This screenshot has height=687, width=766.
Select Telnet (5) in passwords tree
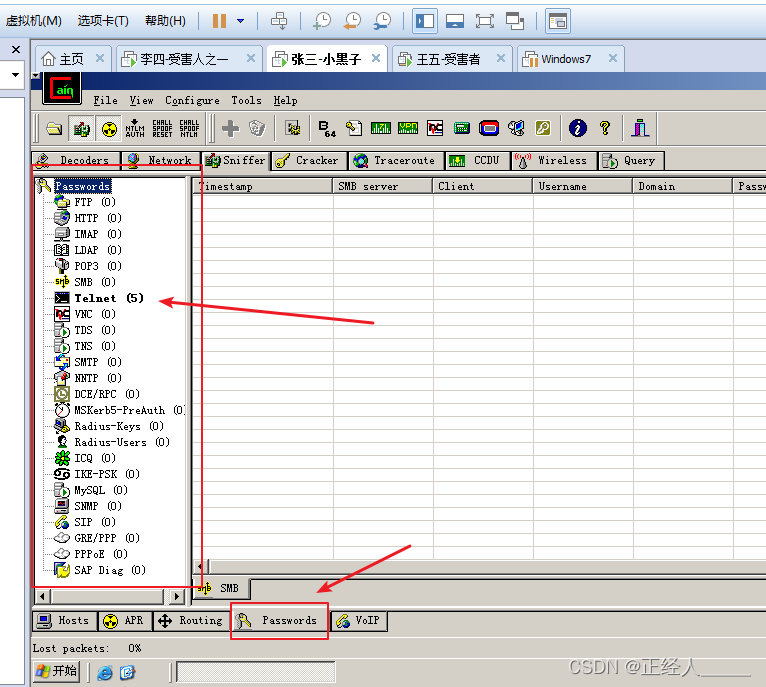pyautogui.click(x=108, y=298)
